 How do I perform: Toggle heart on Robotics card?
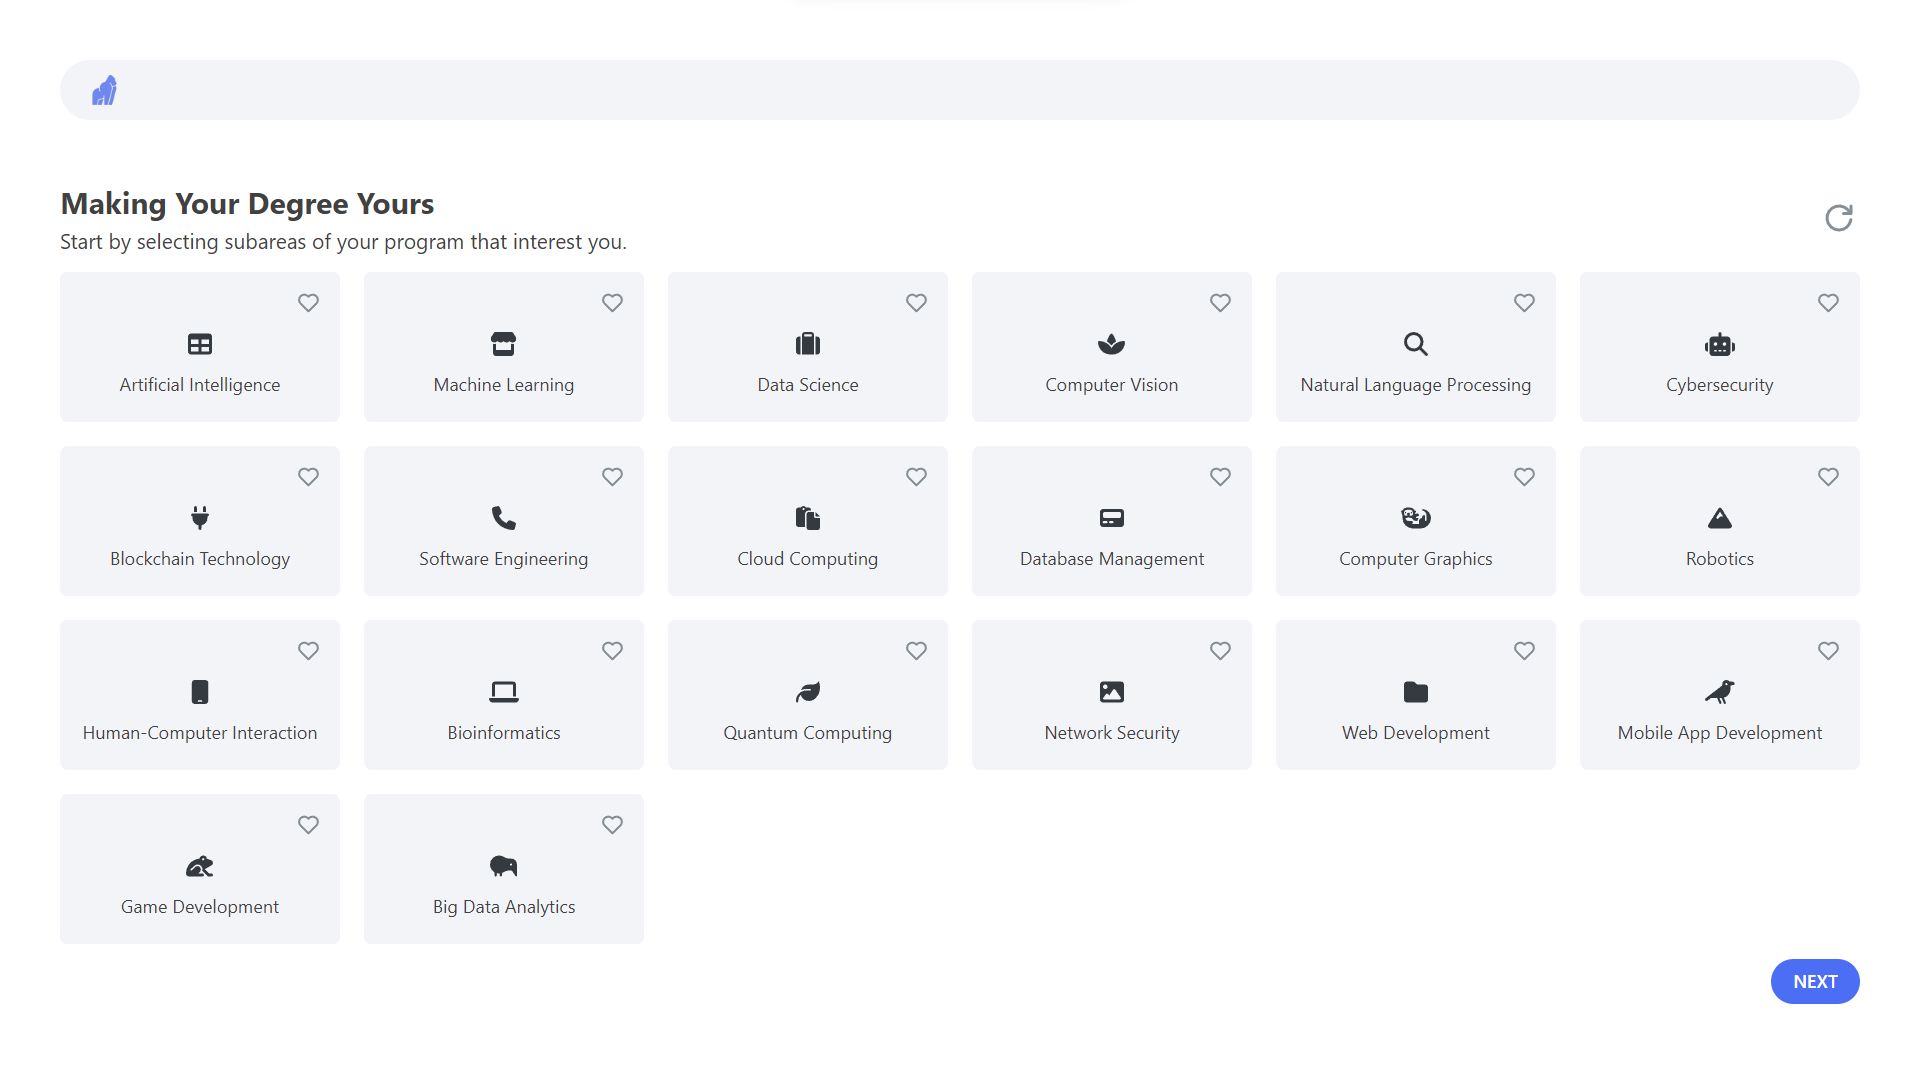pyautogui.click(x=1828, y=477)
